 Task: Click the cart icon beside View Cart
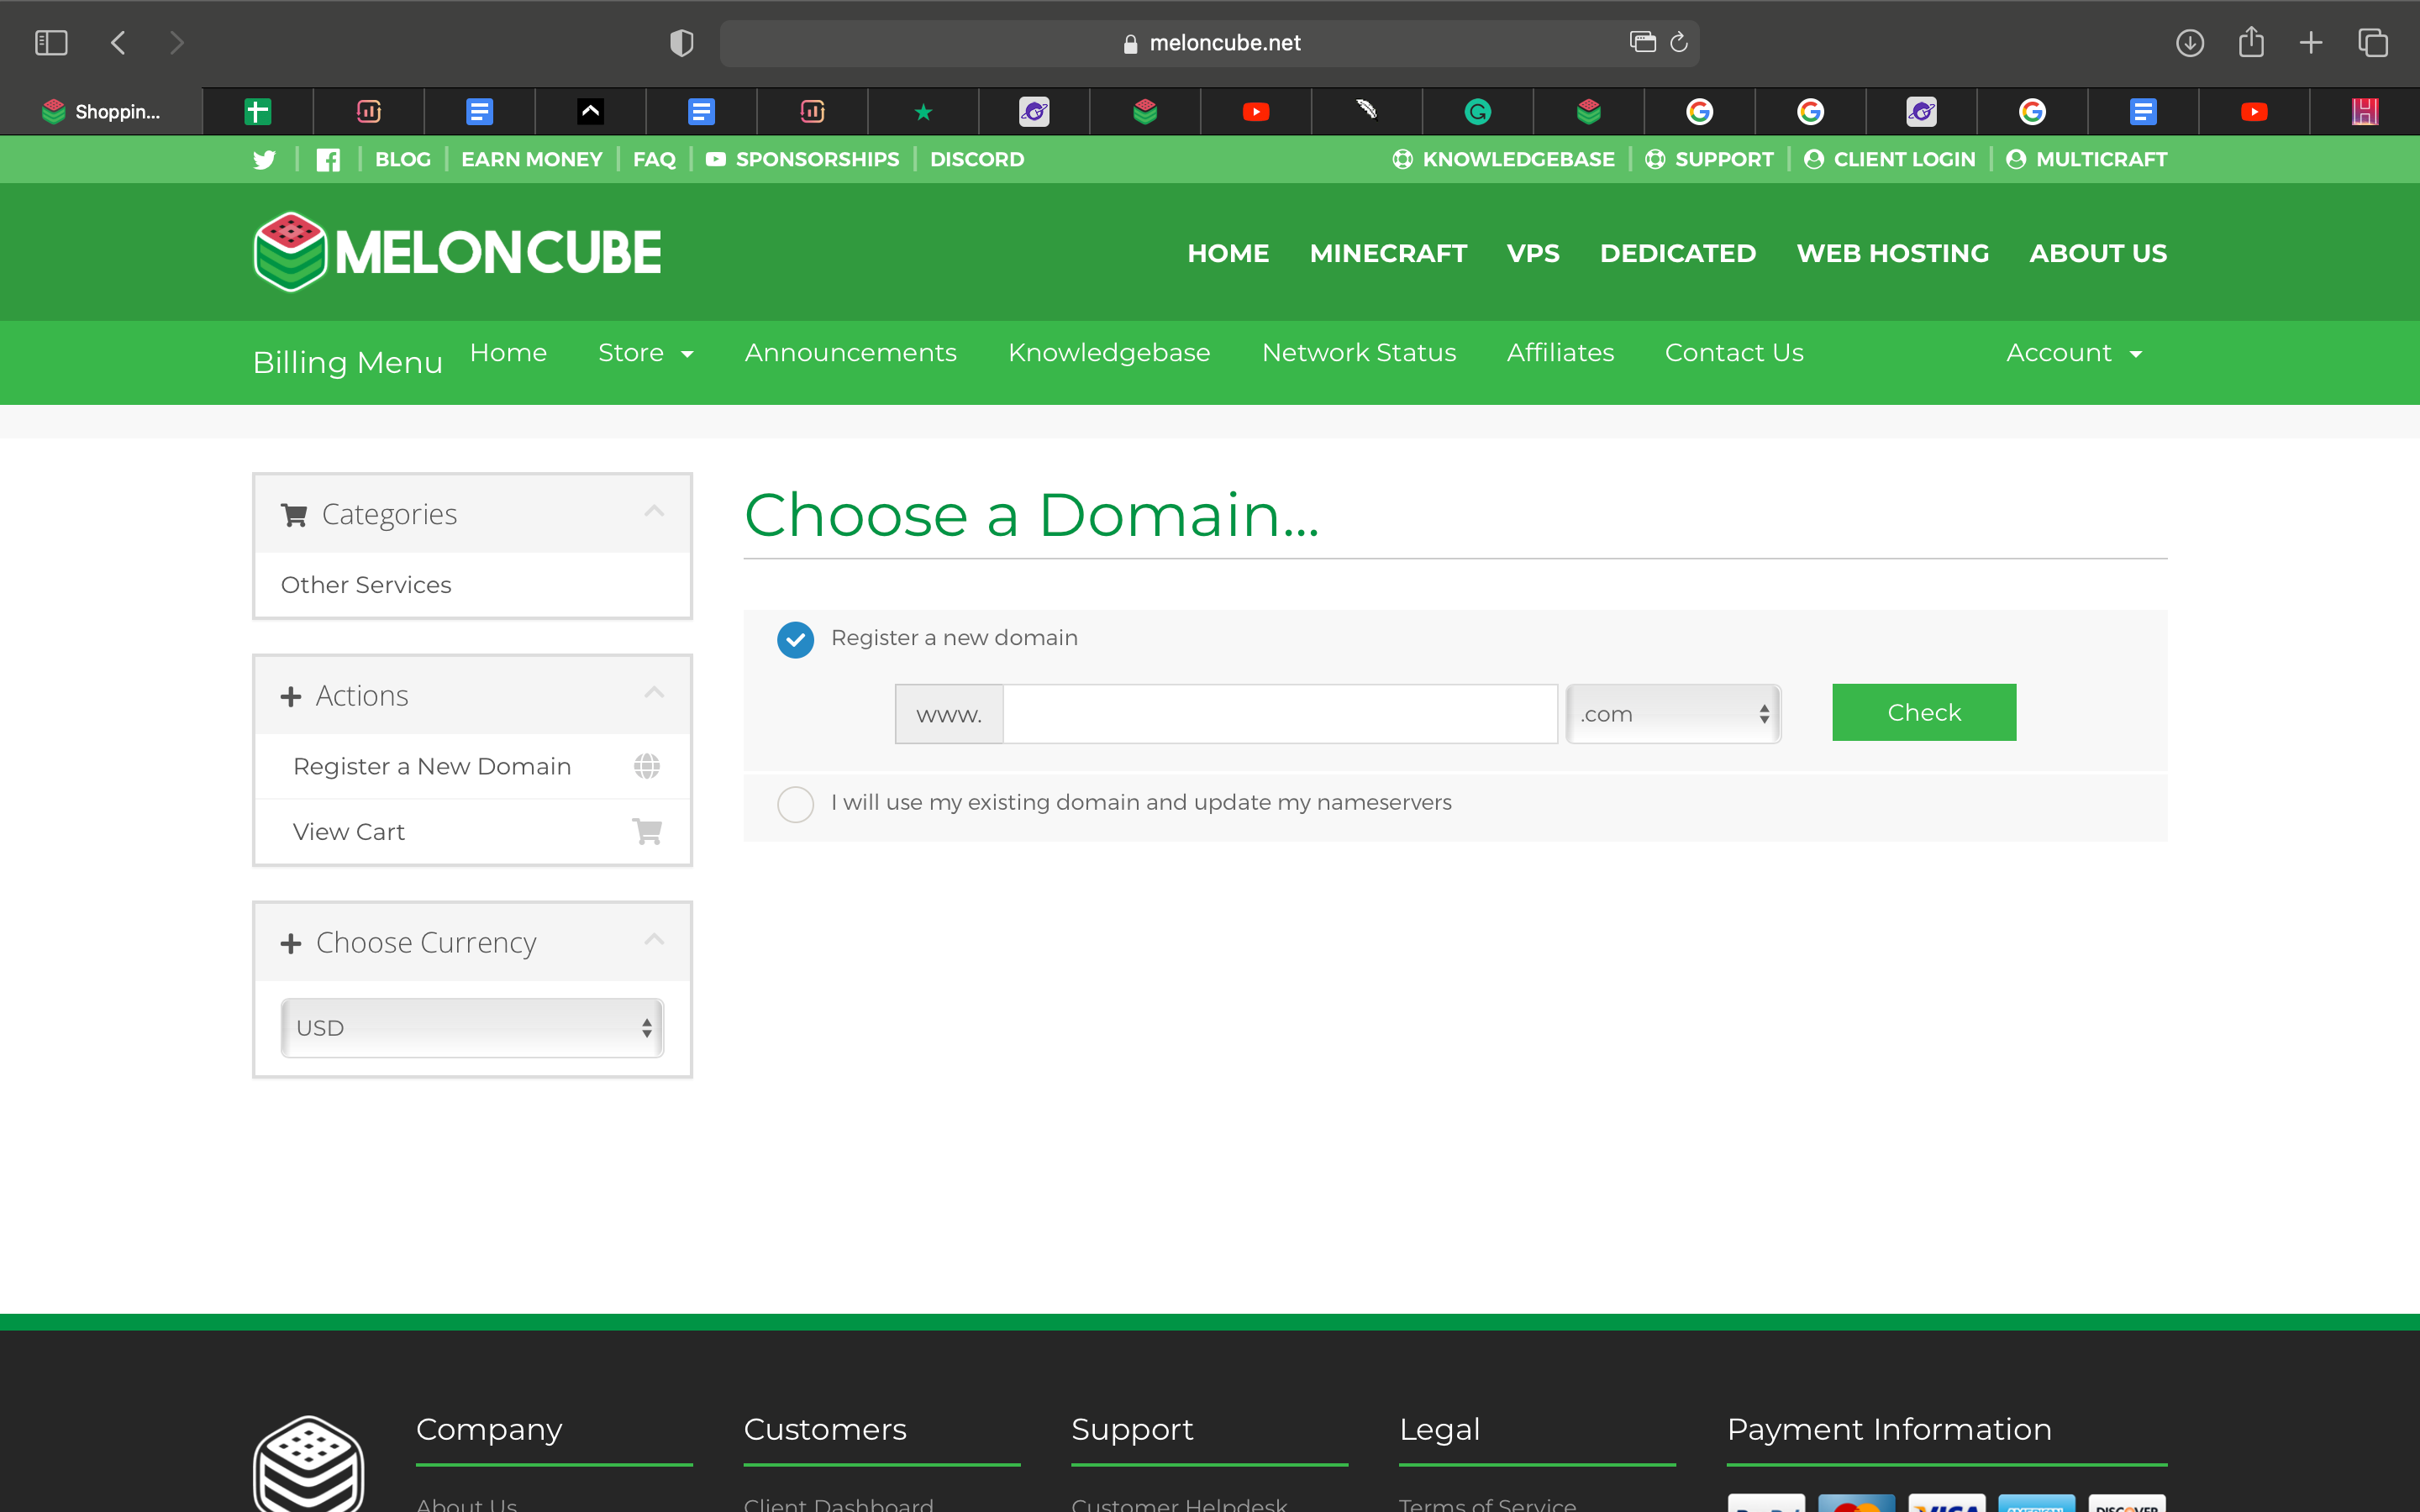tap(647, 831)
